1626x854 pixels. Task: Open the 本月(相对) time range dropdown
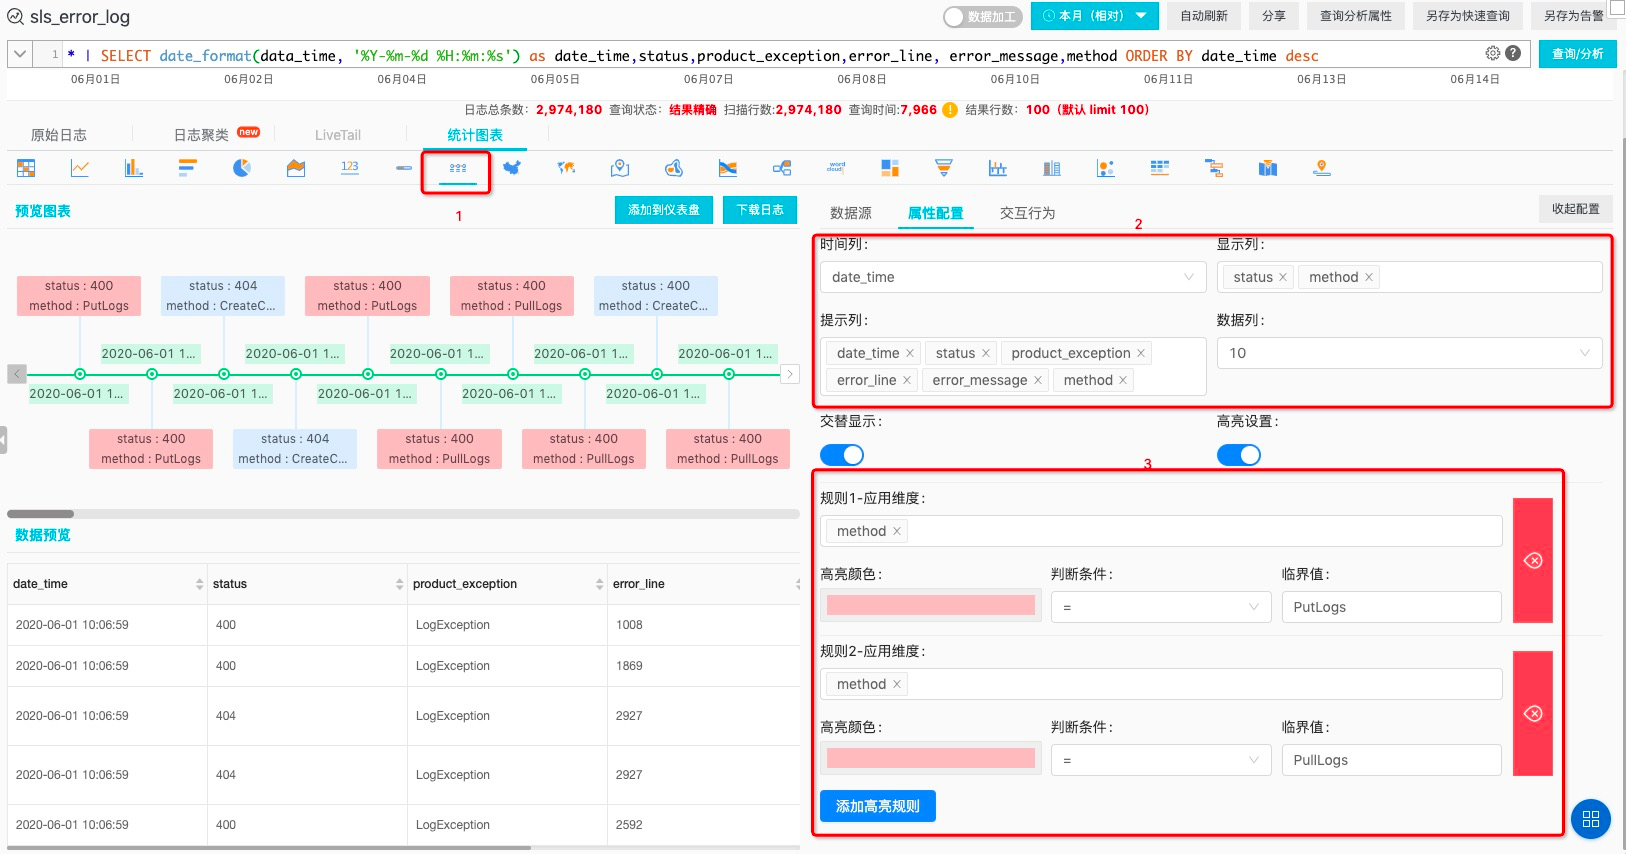pyautogui.click(x=1095, y=16)
